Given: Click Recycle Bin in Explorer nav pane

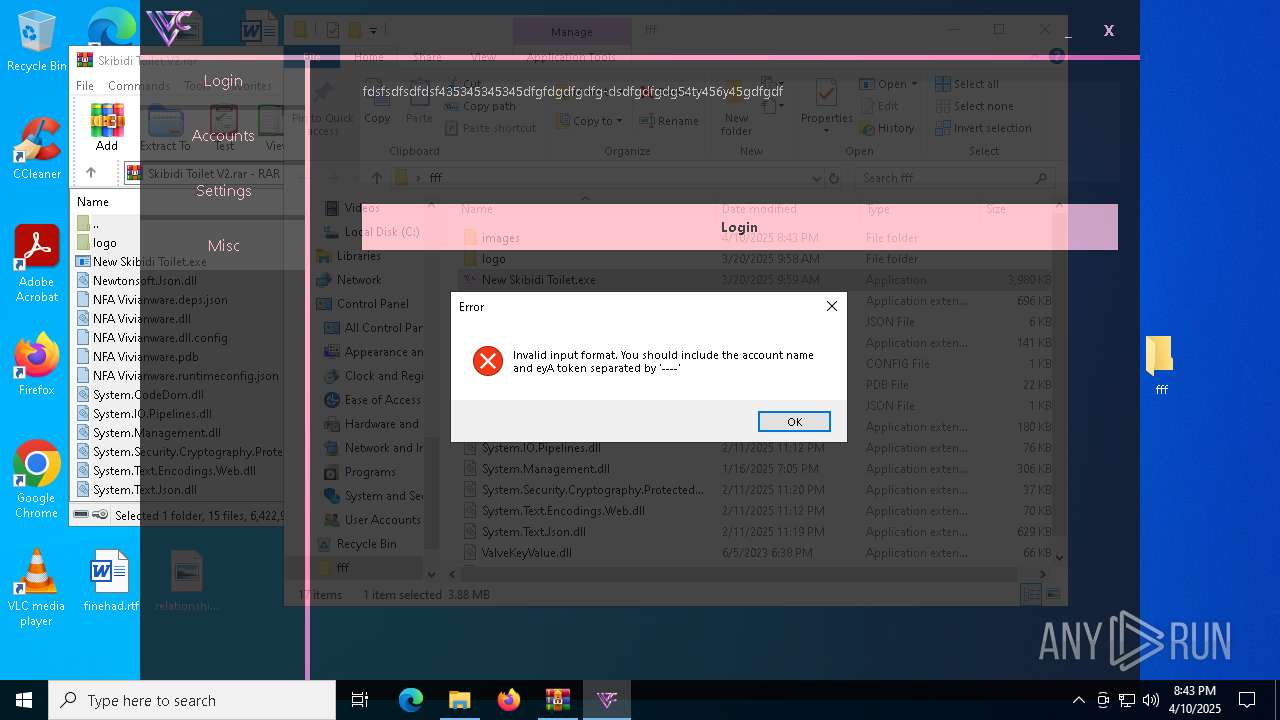Looking at the screenshot, I should [x=366, y=544].
